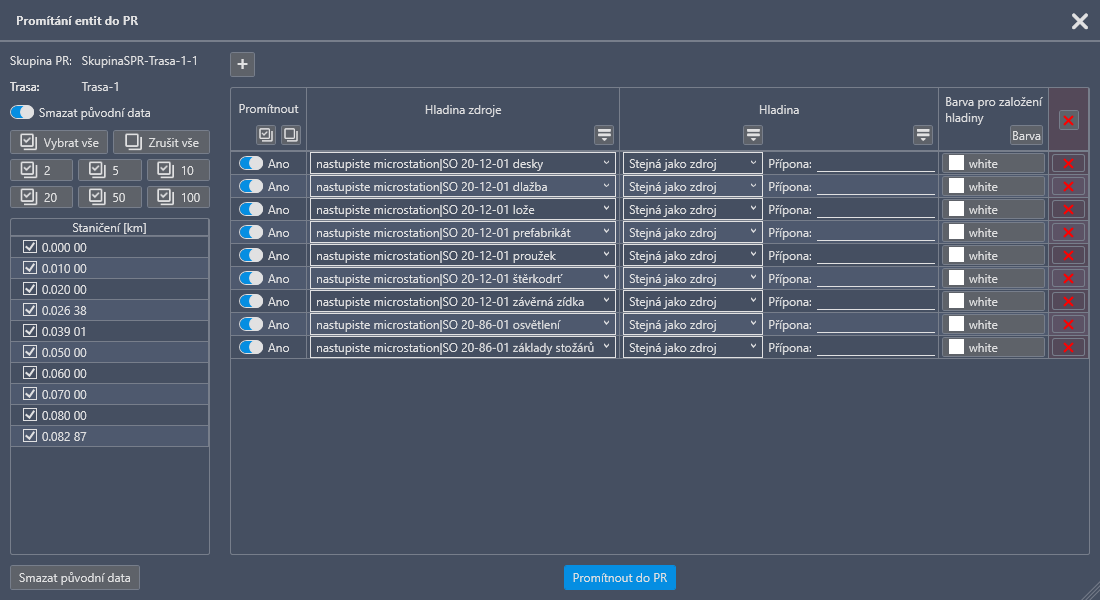Uncheck station 0.026 38 checkbox
The image size is (1100, 600).
pos(30,310)
